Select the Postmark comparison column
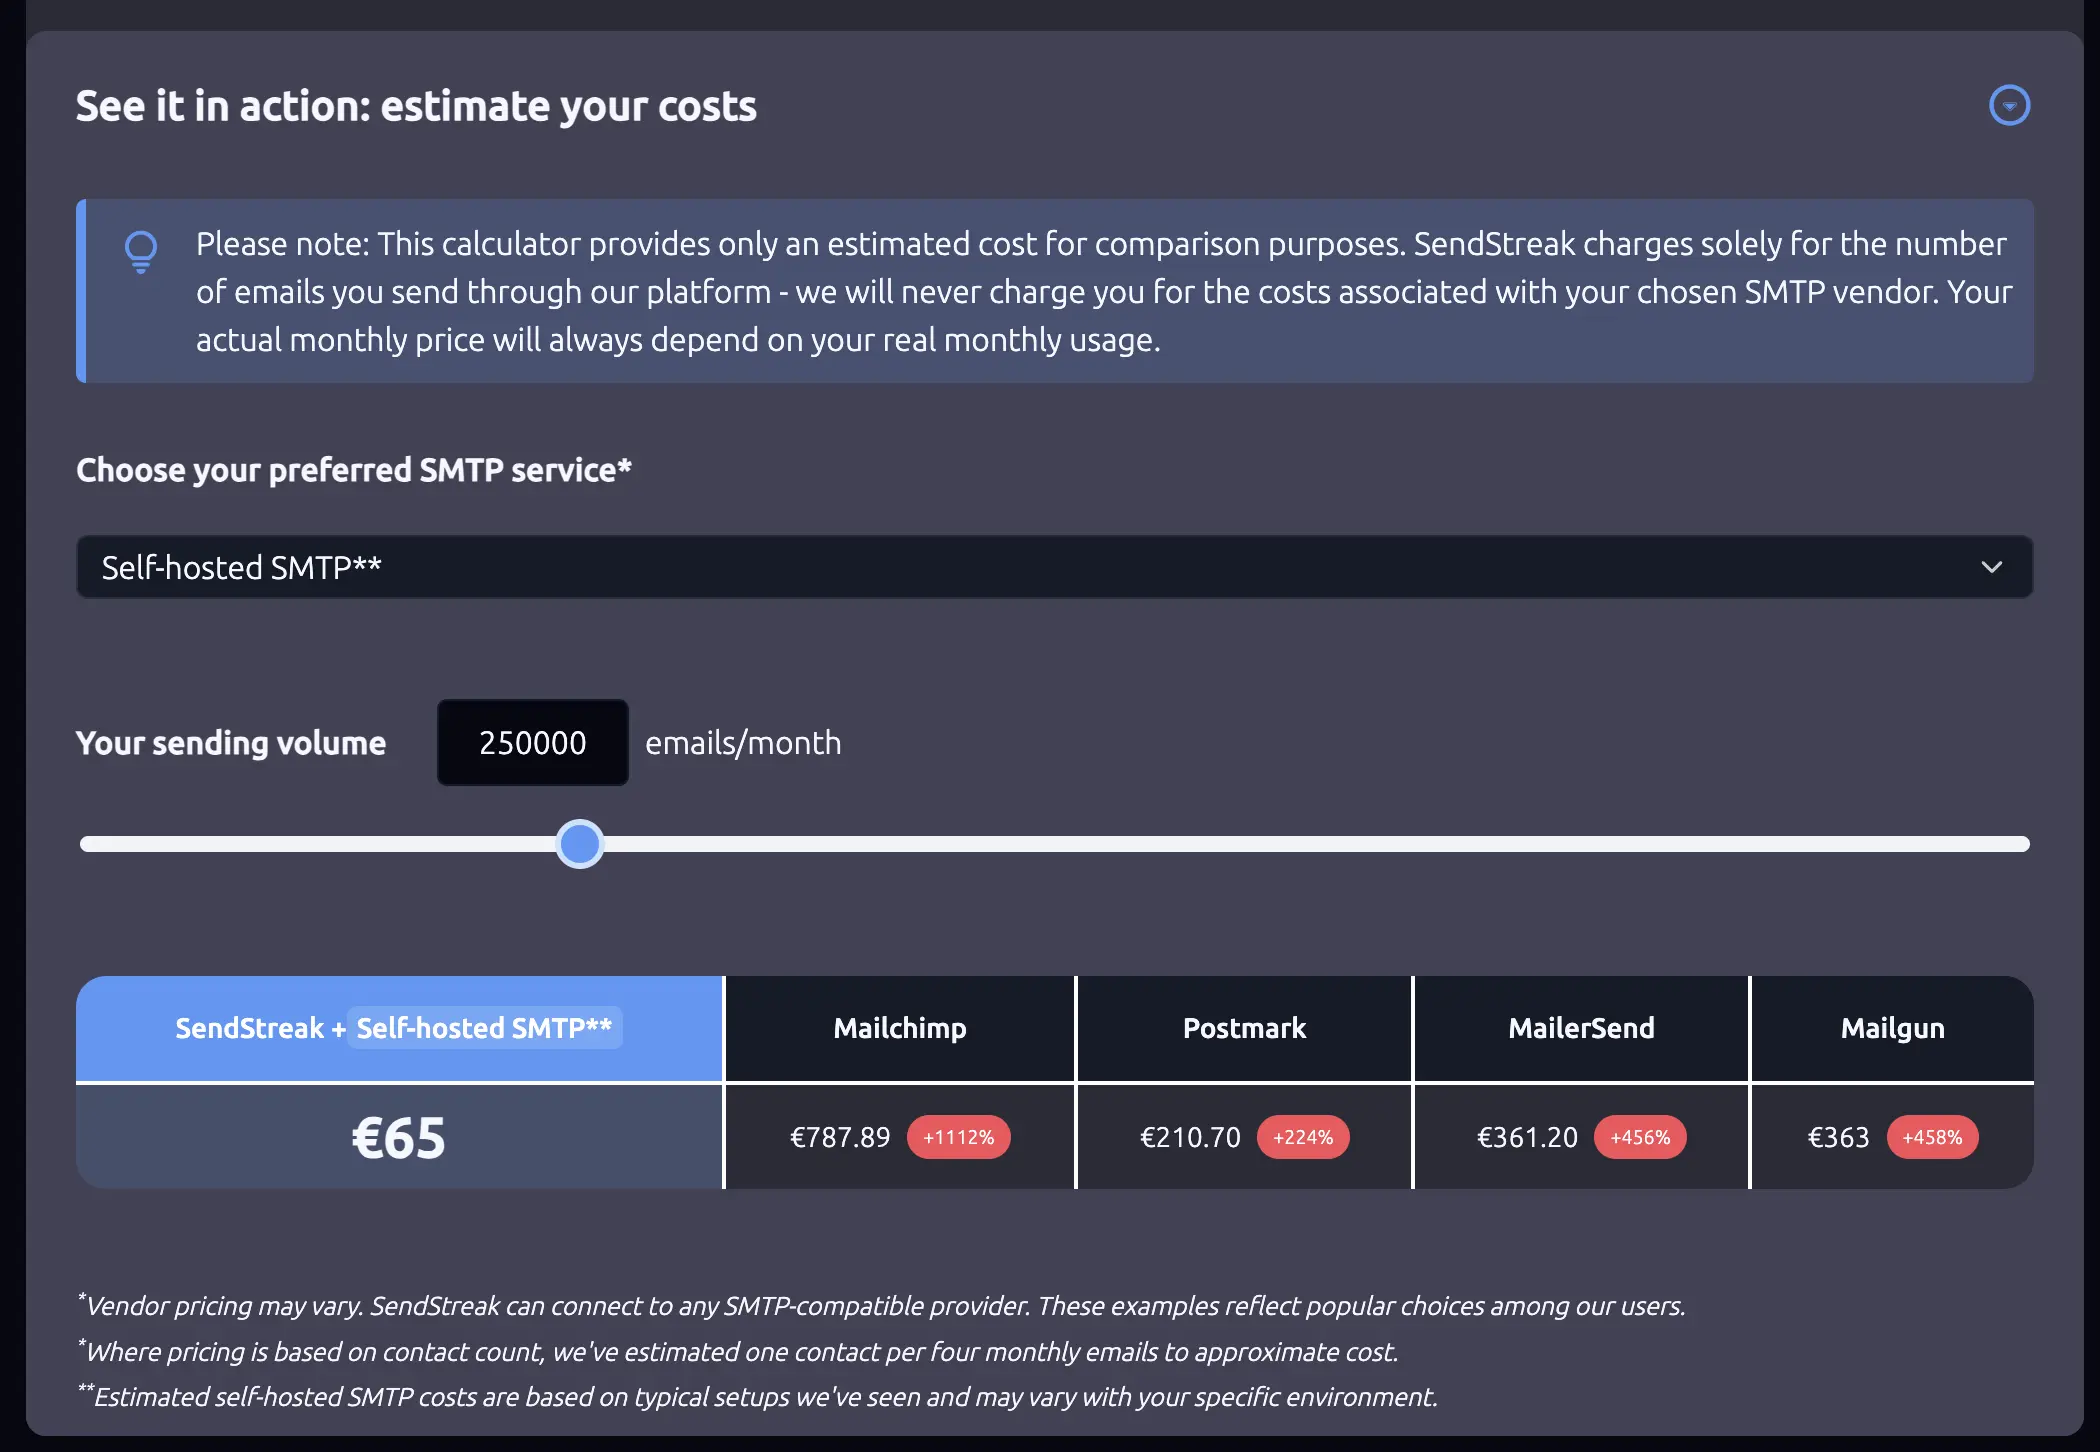This screenshot has height=1452, width=2100. point(1243,1028)
